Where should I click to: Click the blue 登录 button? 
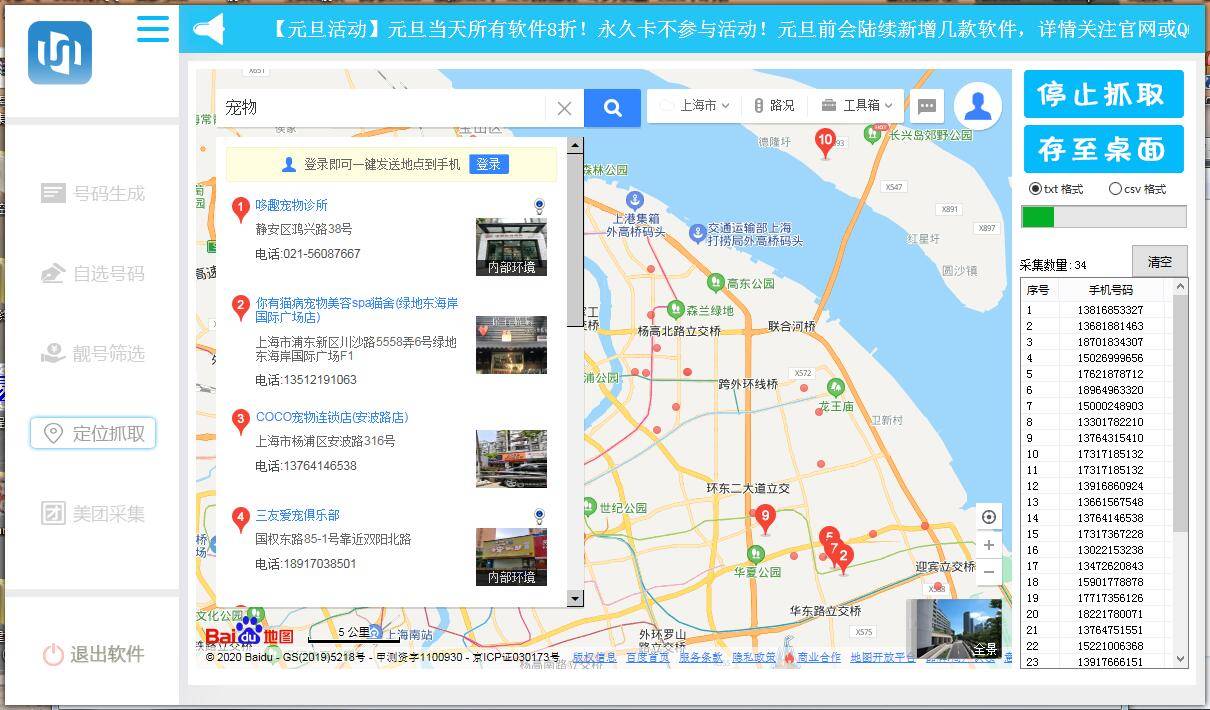[x=488, y=164]
